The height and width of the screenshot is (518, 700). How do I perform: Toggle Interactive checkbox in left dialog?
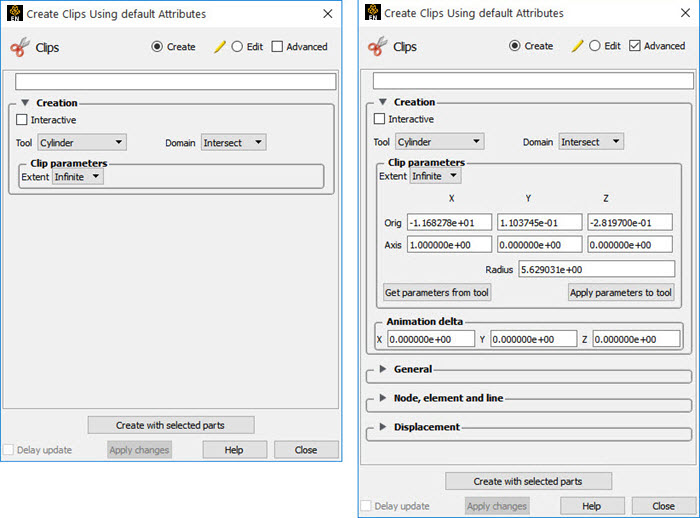pos(21,120)
